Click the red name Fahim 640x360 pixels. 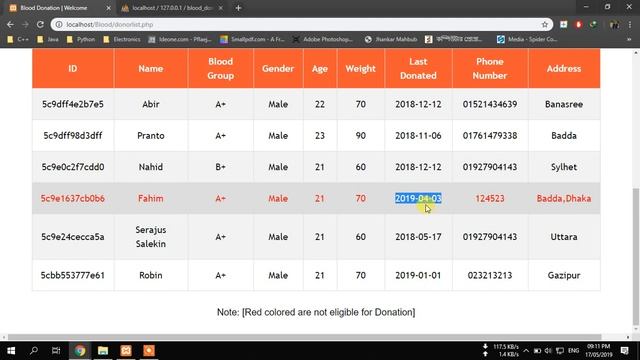pos(151,199)
